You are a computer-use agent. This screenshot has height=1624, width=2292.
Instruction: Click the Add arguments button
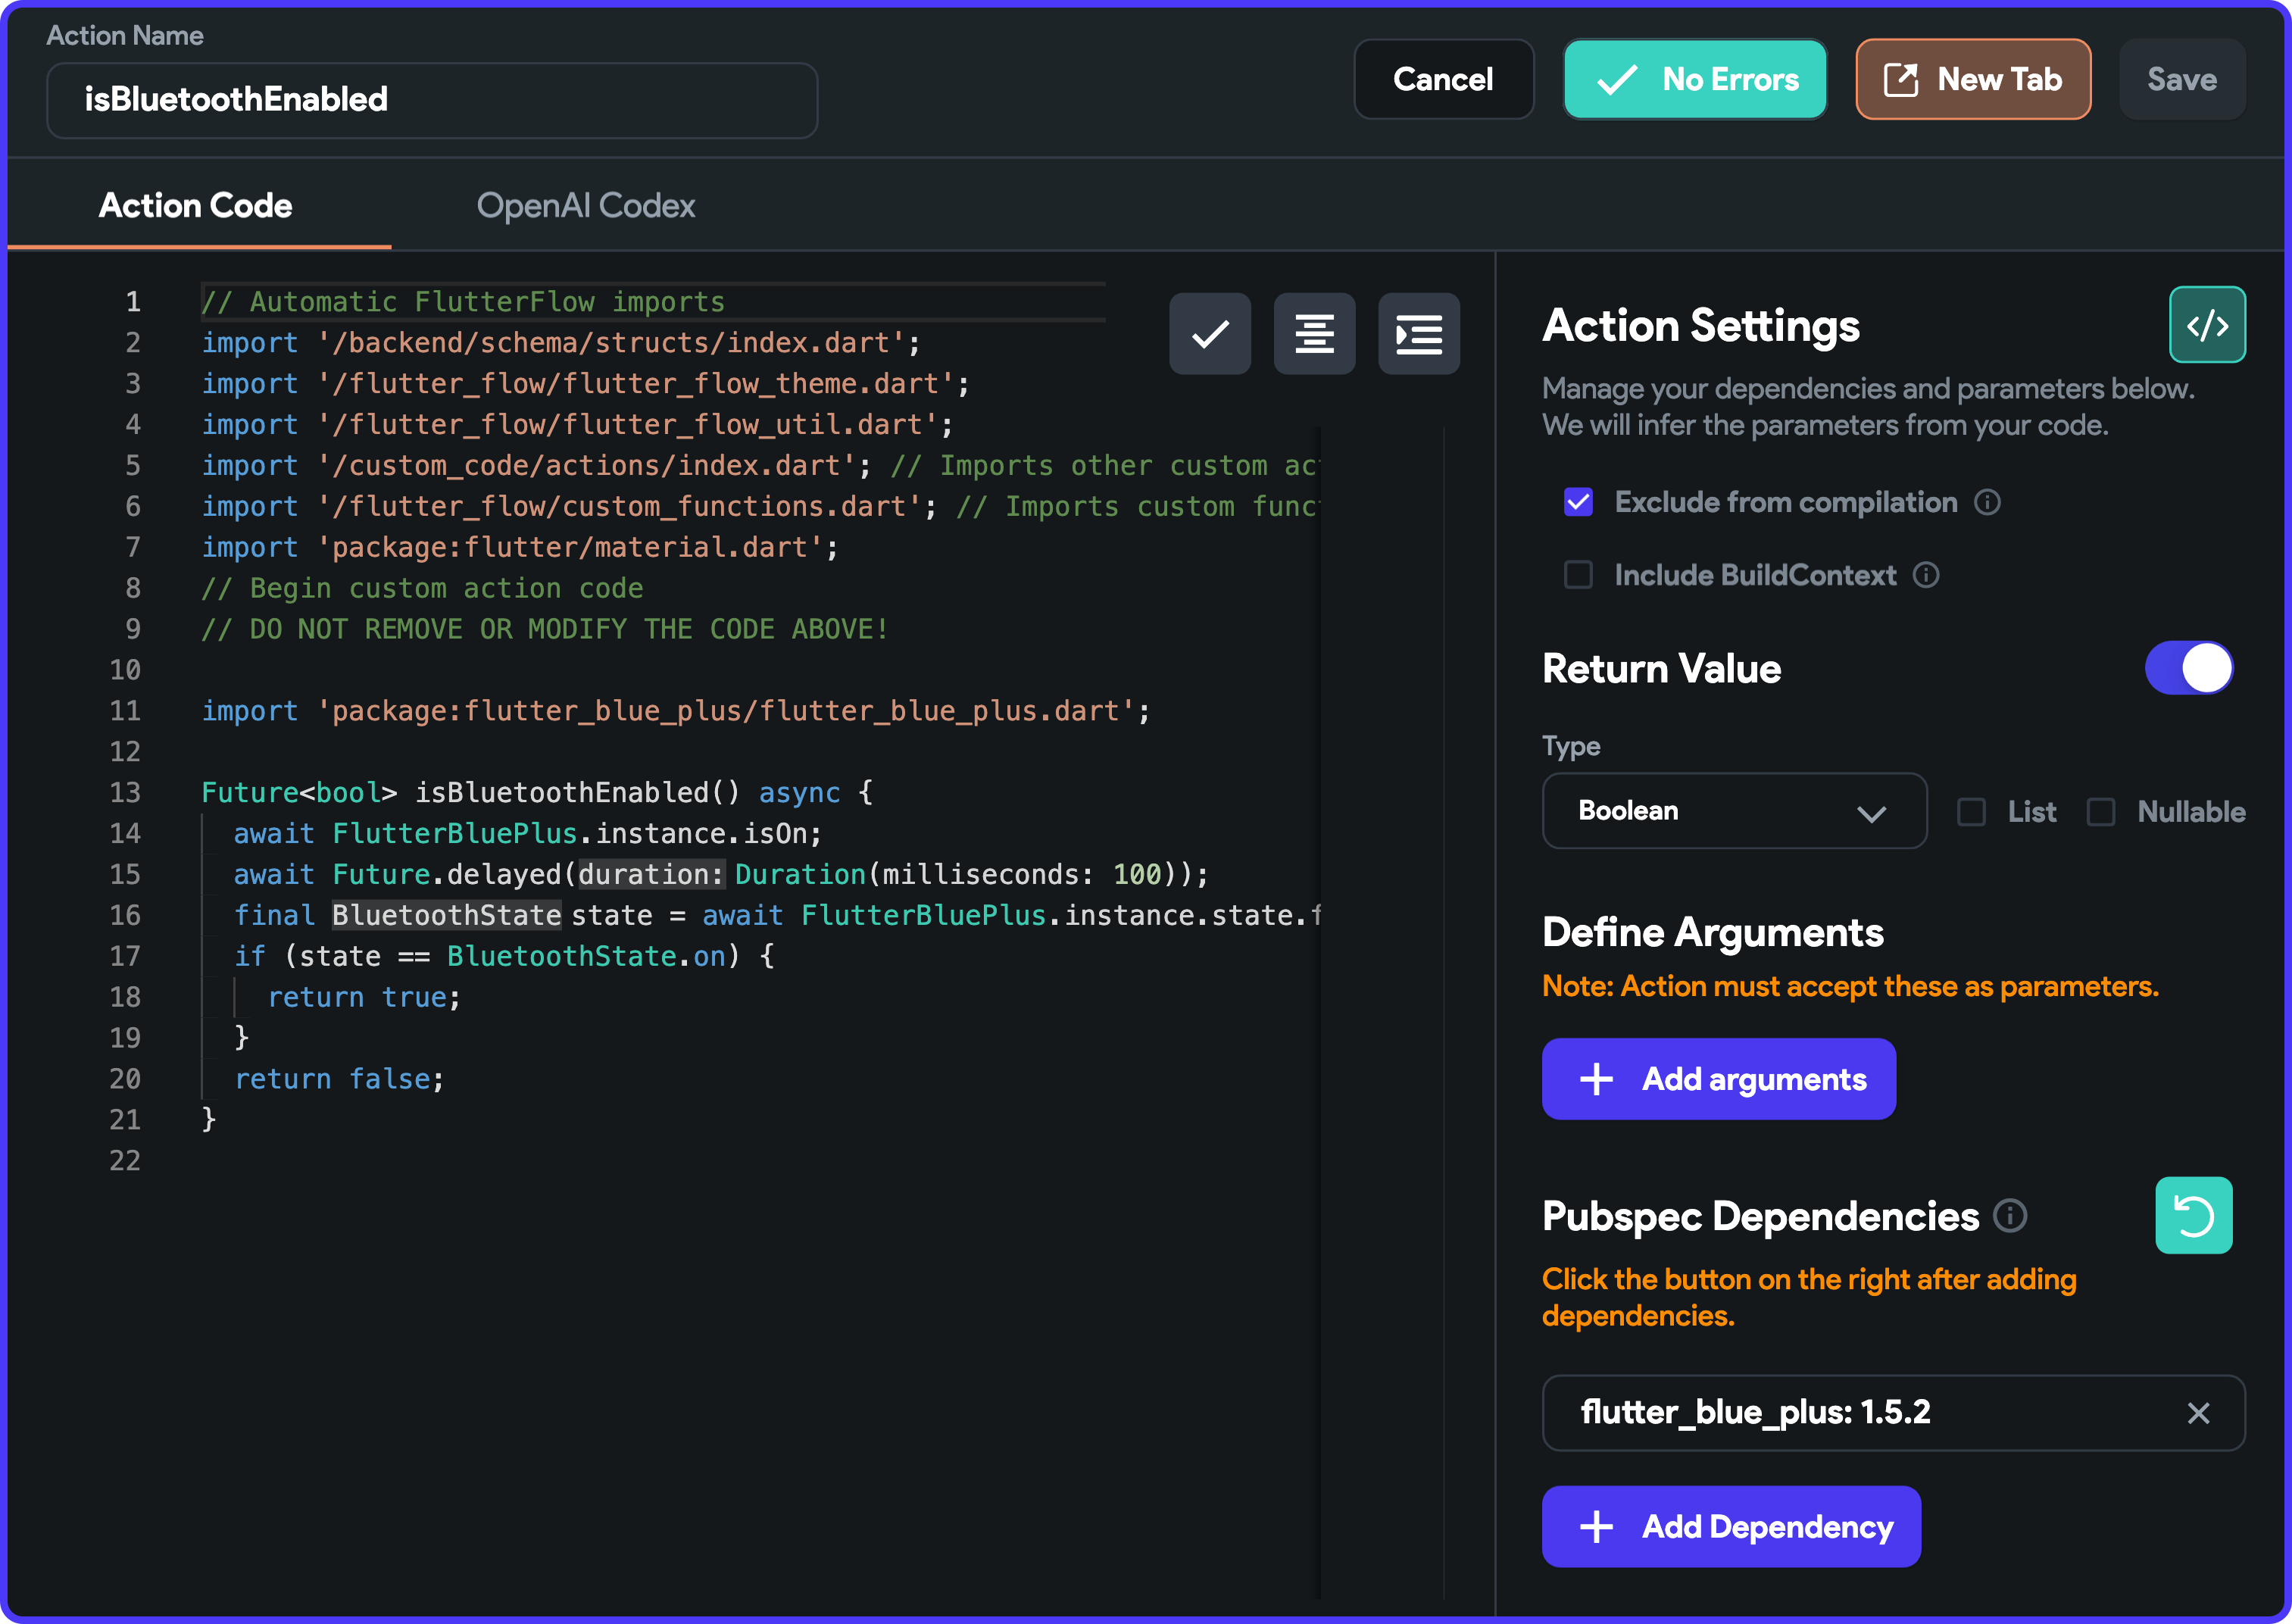1718,1079
